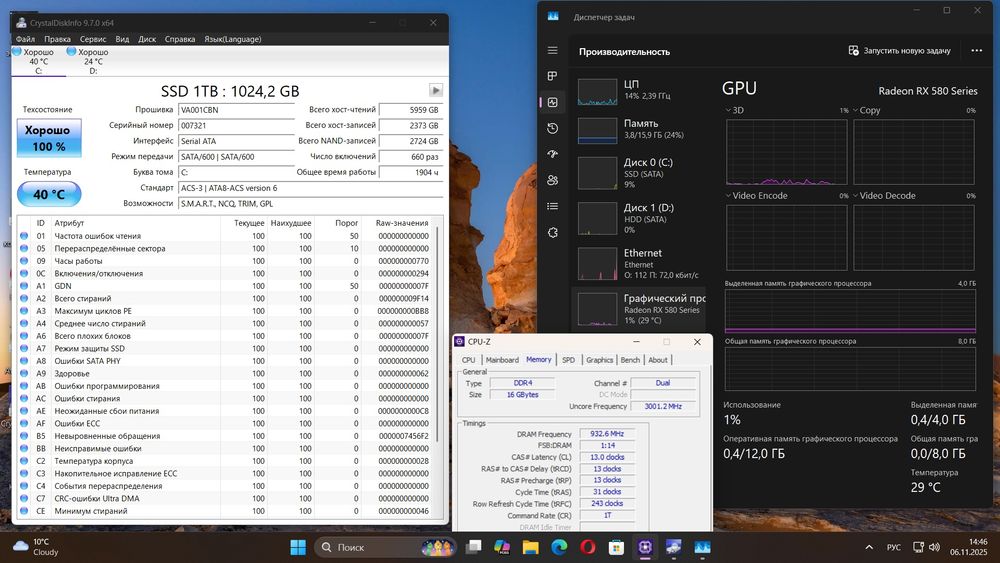Switch to the Graphics tab in CPU-Z

click(x=599, y=360)
